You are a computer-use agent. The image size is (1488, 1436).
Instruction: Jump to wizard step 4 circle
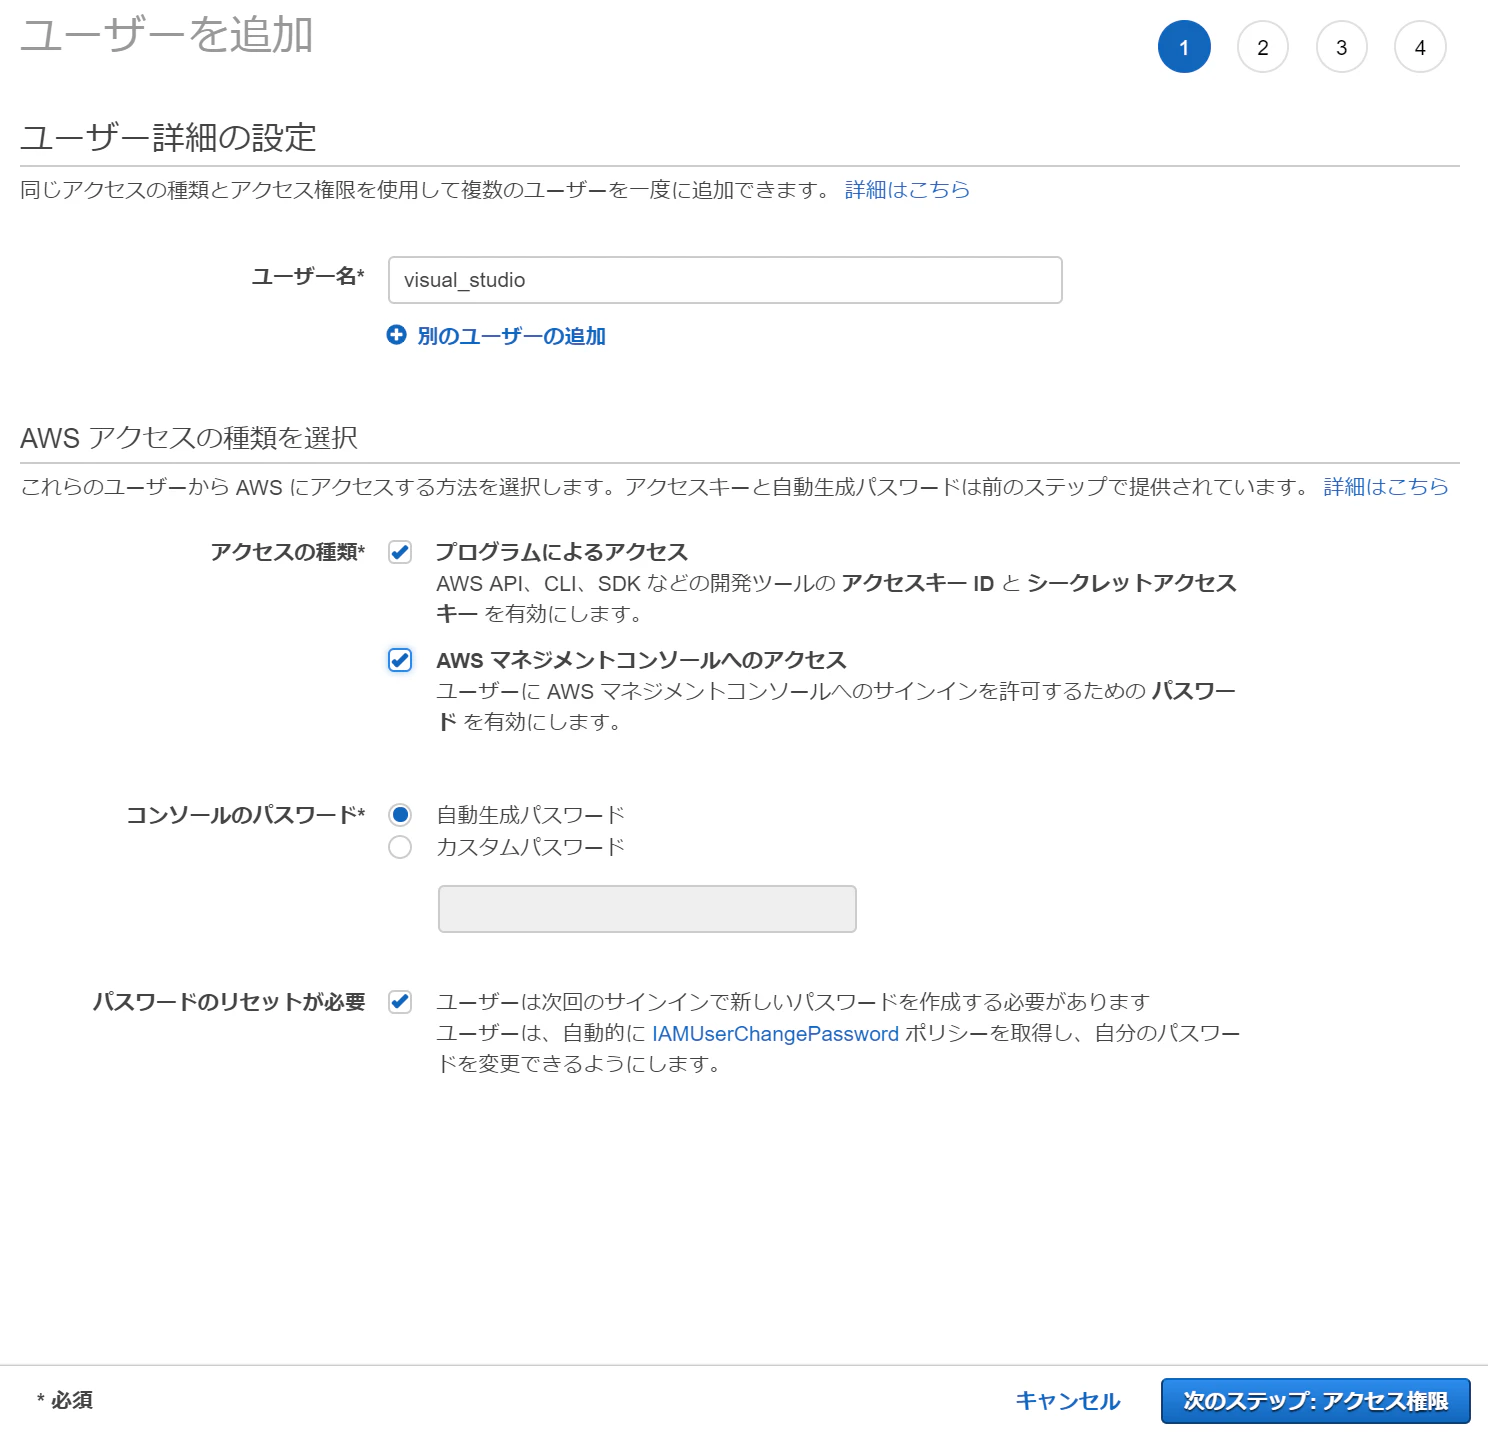[1420, 47]
